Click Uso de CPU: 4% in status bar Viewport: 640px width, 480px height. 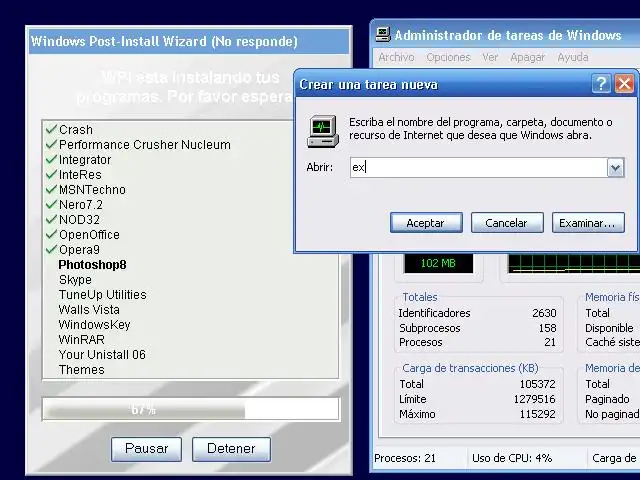point(512,458)
